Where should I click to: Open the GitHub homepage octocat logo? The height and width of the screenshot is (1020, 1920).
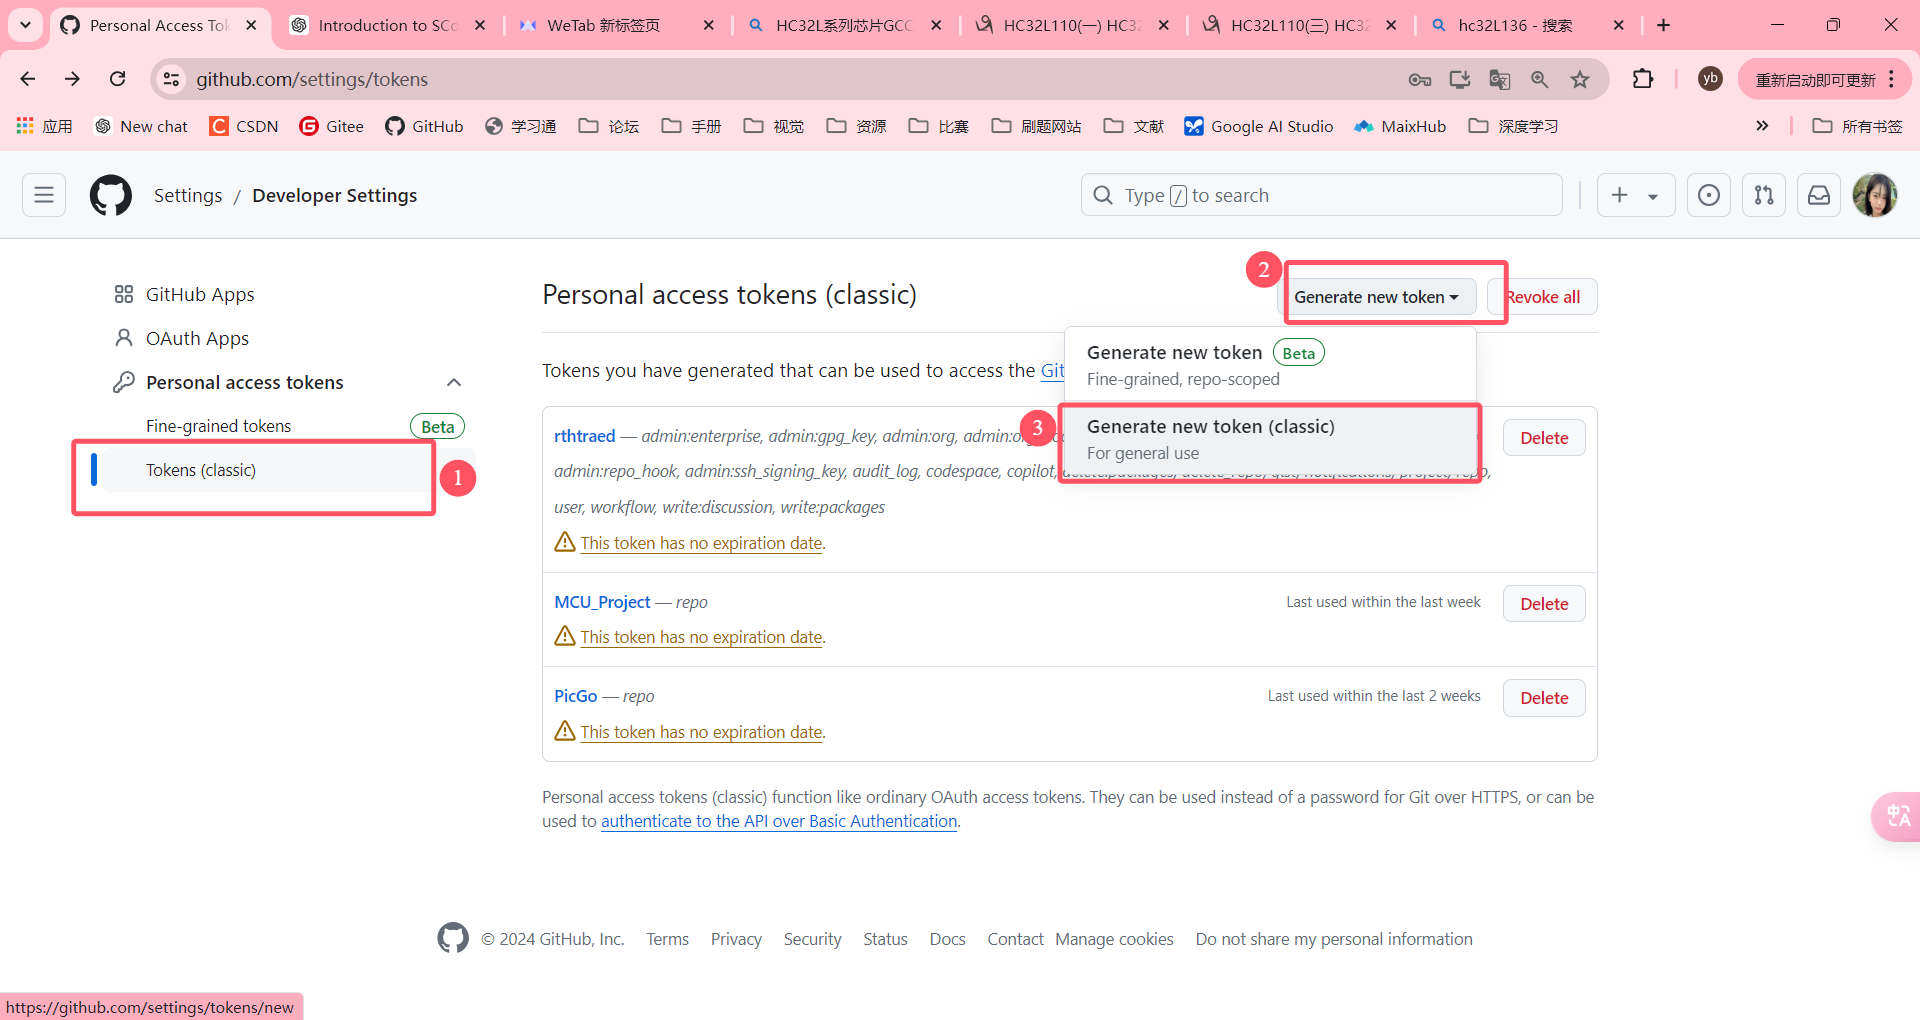click(x=111, y=195)
